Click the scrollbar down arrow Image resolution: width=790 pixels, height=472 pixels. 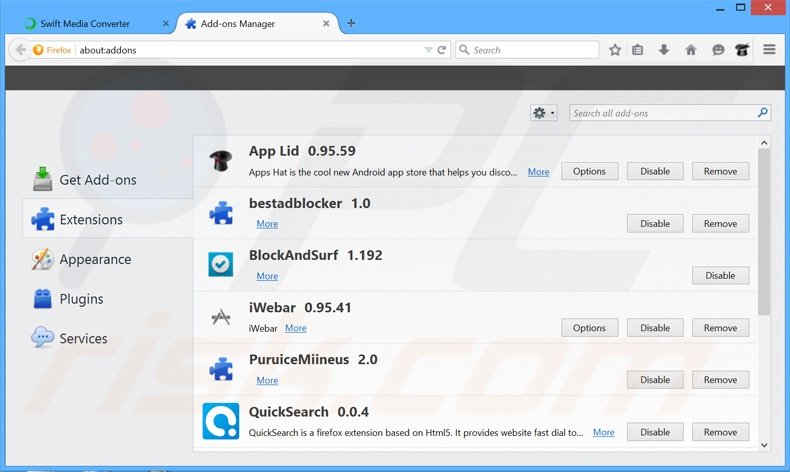click(x=764, y=445)
